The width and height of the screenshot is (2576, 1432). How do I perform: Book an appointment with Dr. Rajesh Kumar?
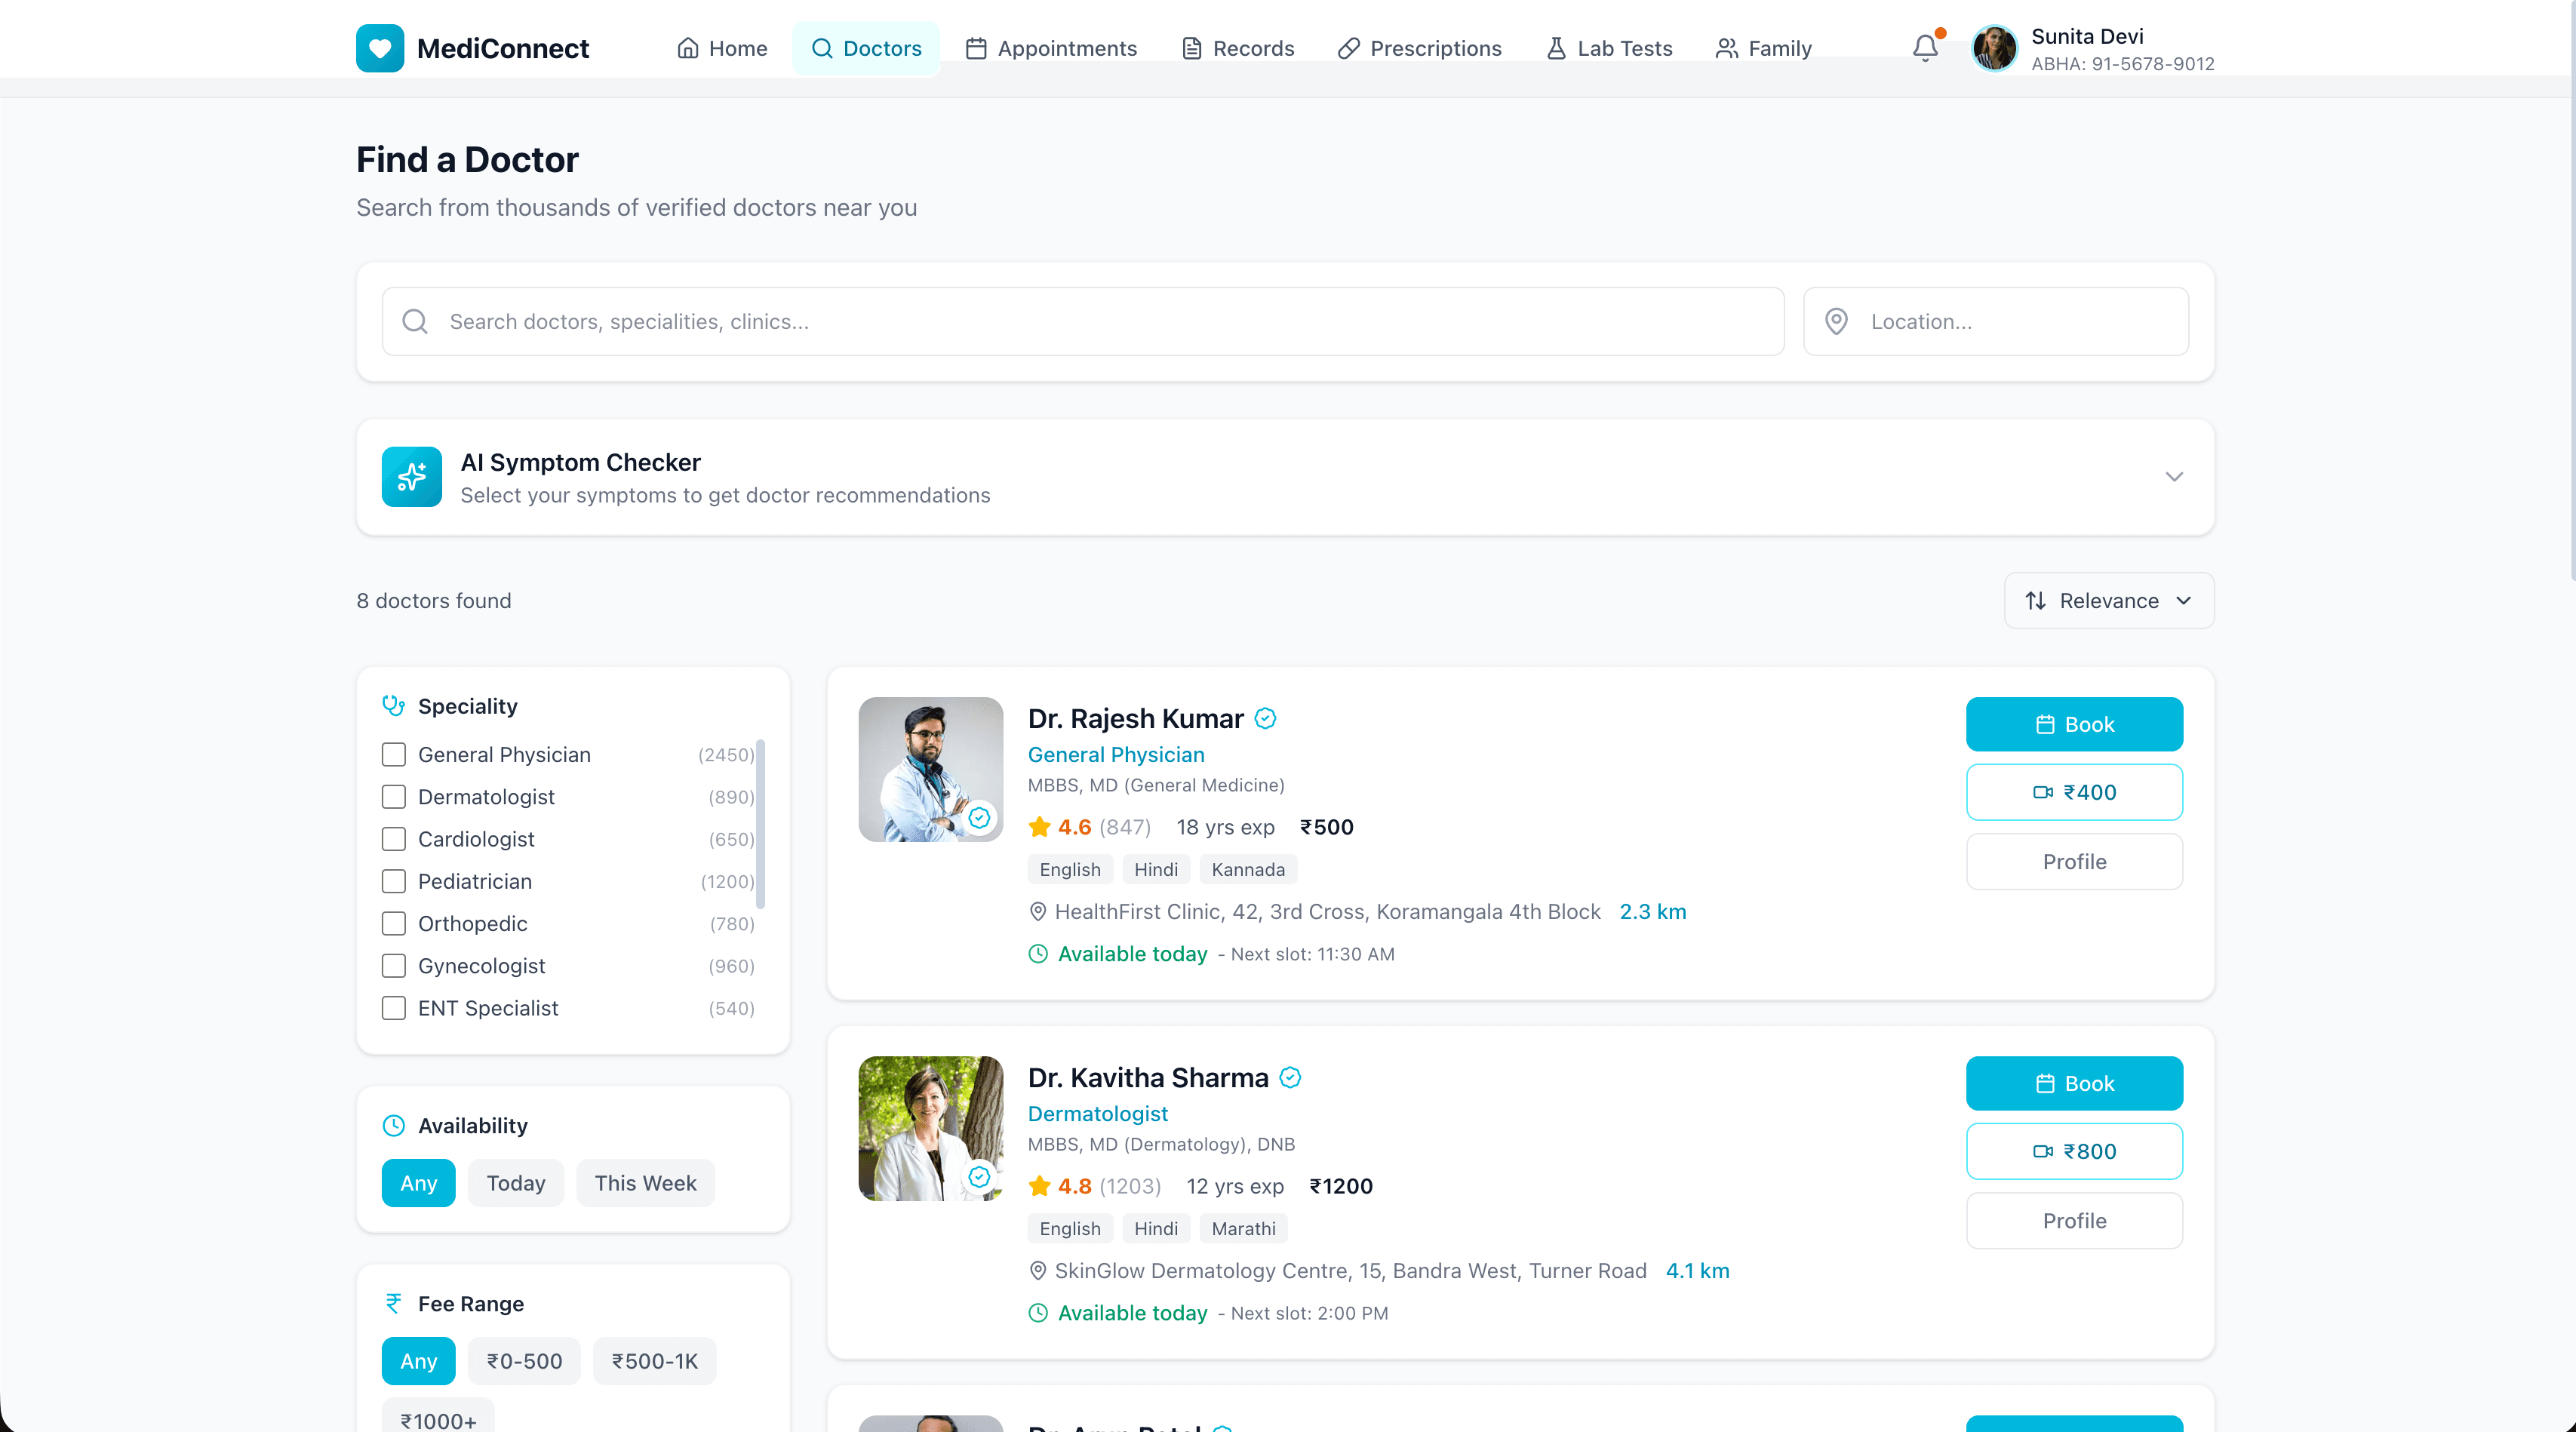point(2073,724)
